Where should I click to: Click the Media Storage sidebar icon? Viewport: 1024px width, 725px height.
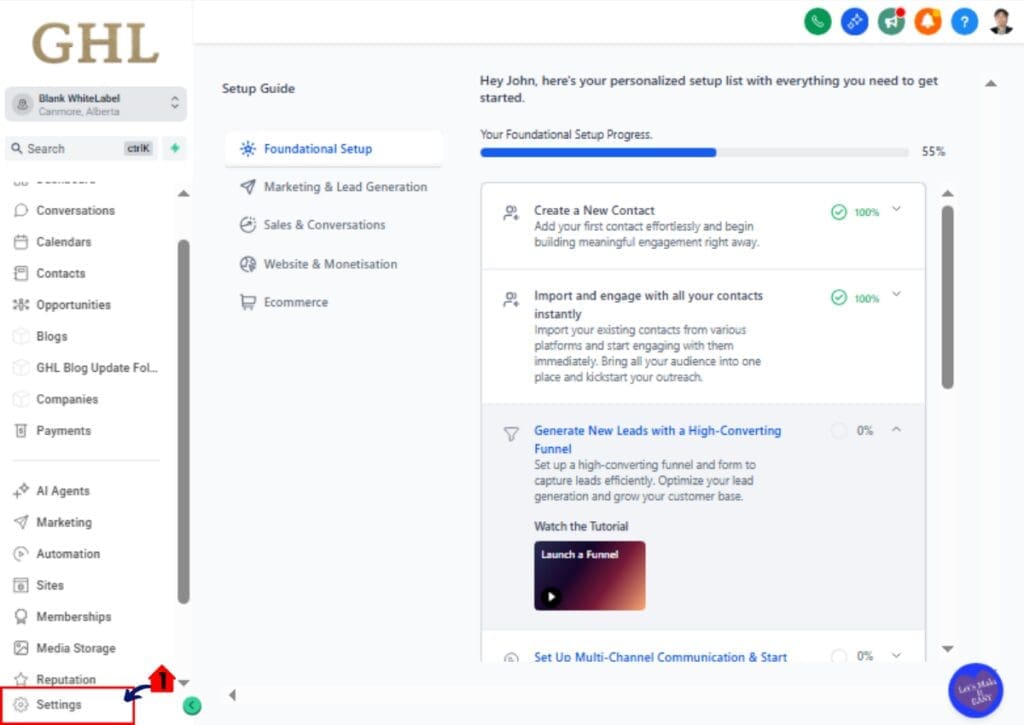(22, 647)
